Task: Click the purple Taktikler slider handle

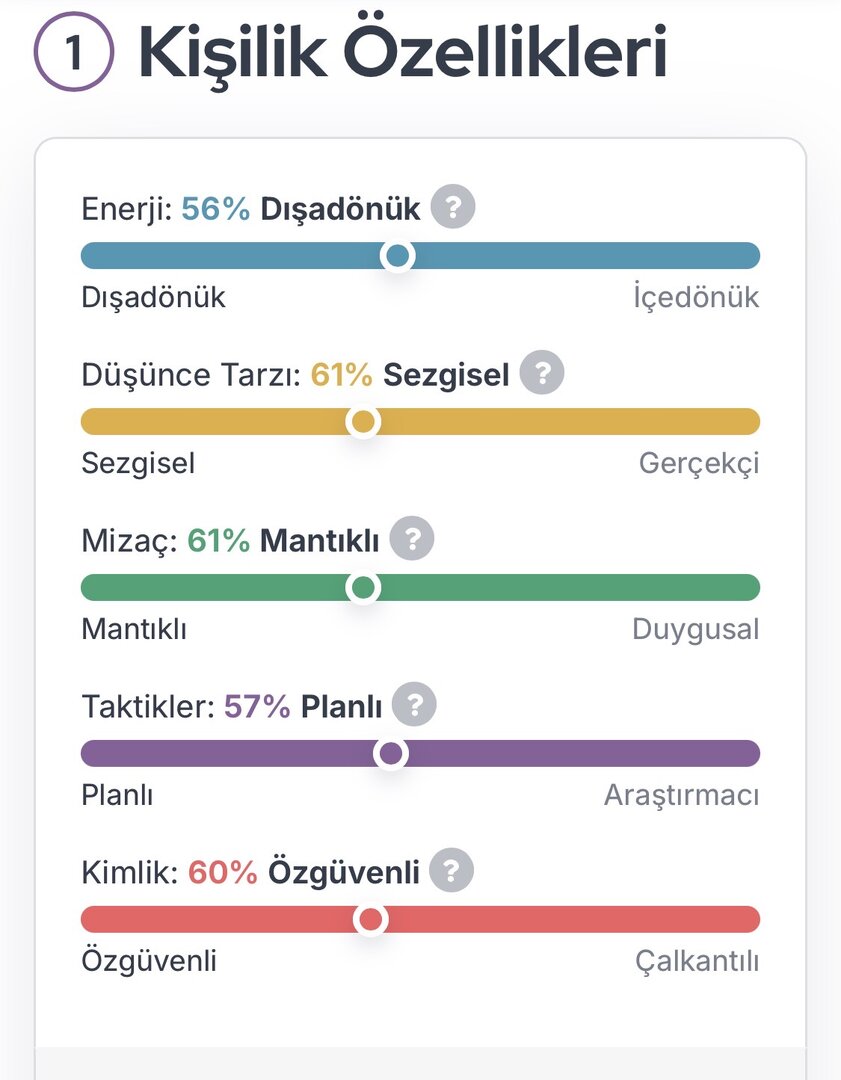Action: pyautogui.click(x=391, y=753)
